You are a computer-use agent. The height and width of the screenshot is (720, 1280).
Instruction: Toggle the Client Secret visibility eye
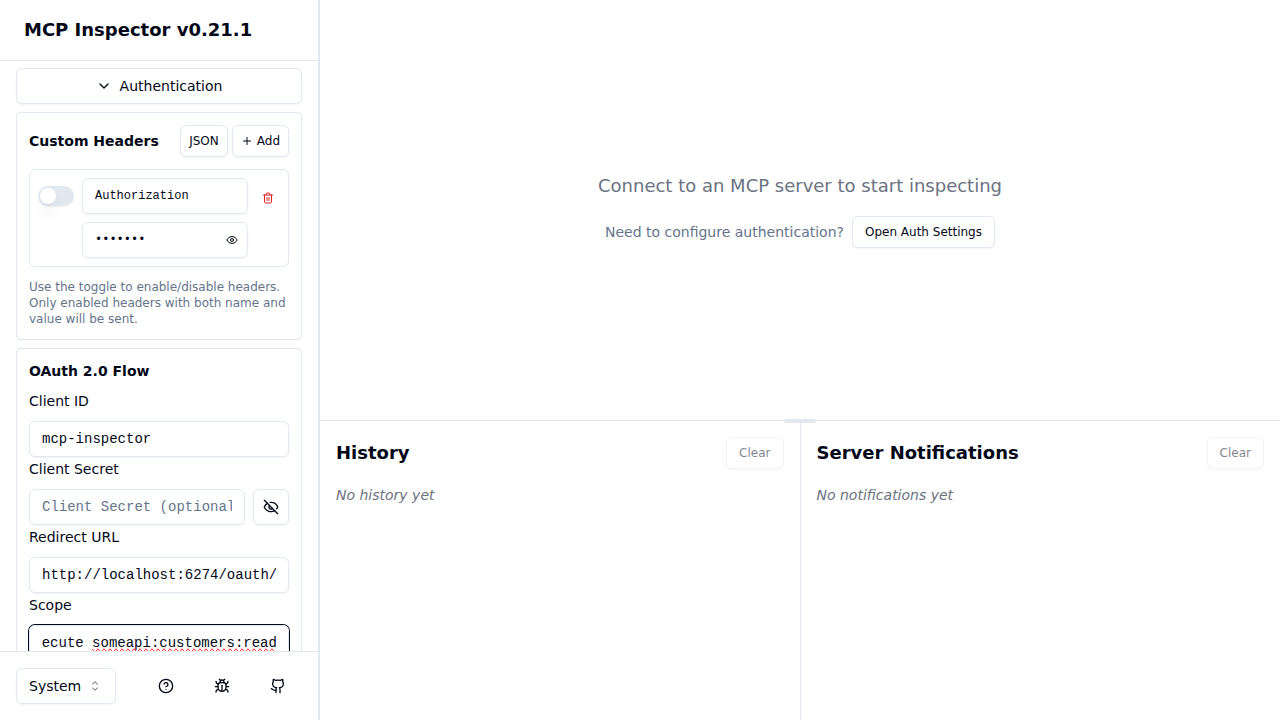(x=270, y=507)
